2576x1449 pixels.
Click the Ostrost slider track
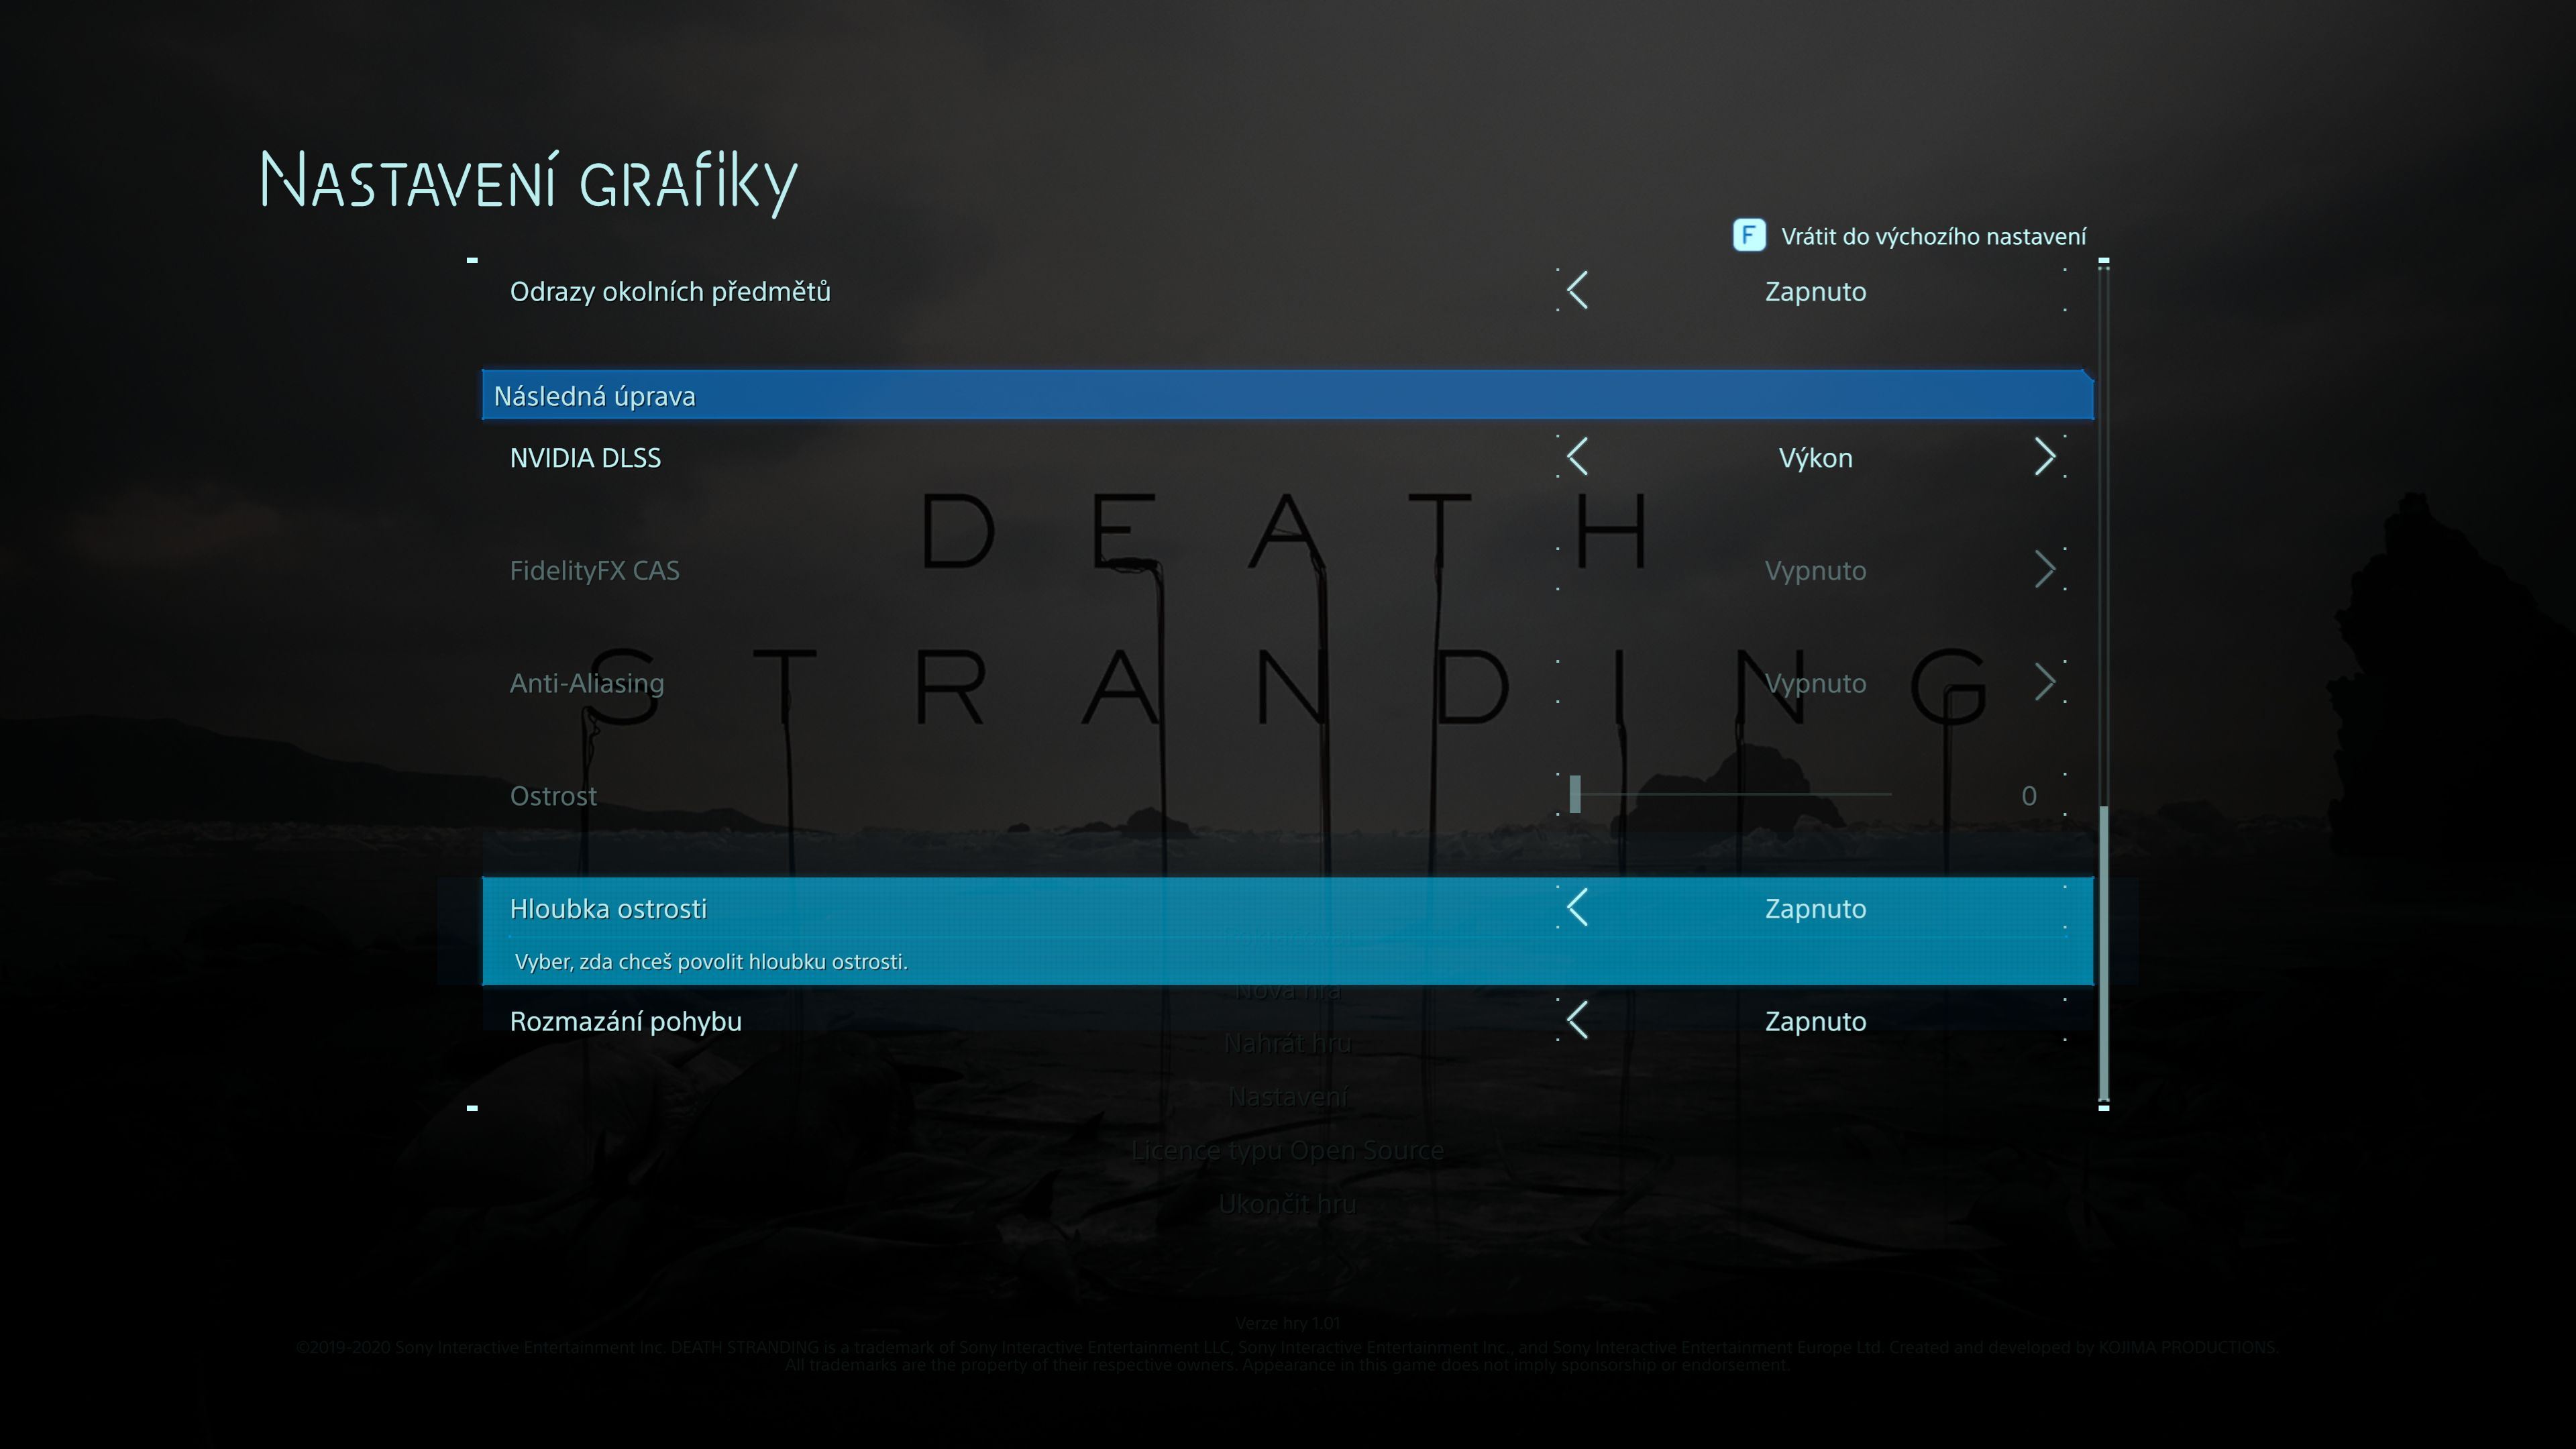pos(1731,794)
